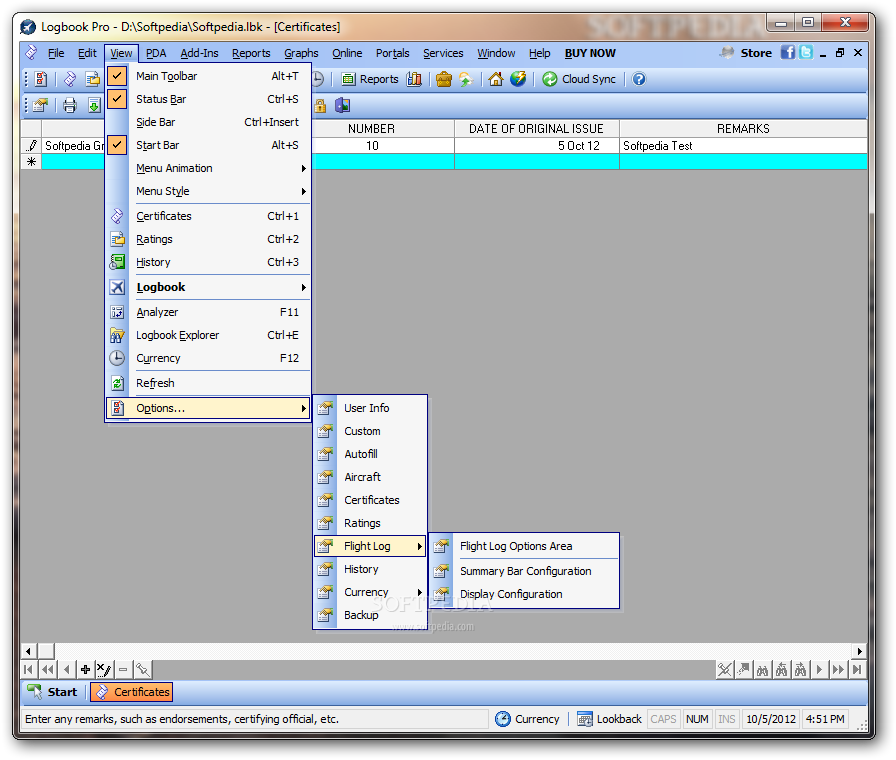Start Cloud Sync from toolbar
Image resolution: width=896 pixels, height=760 pixels.
(x=579, y=79)
